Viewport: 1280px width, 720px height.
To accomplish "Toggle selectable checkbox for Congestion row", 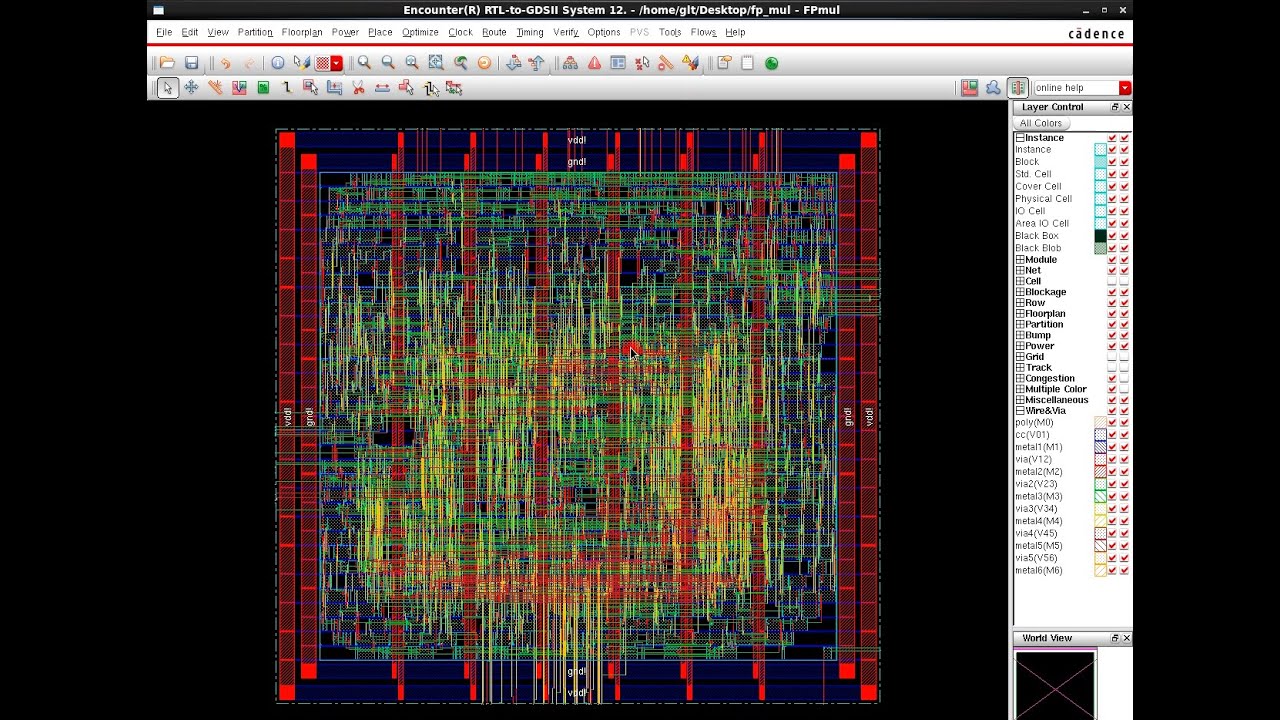I will (1125, 379).
